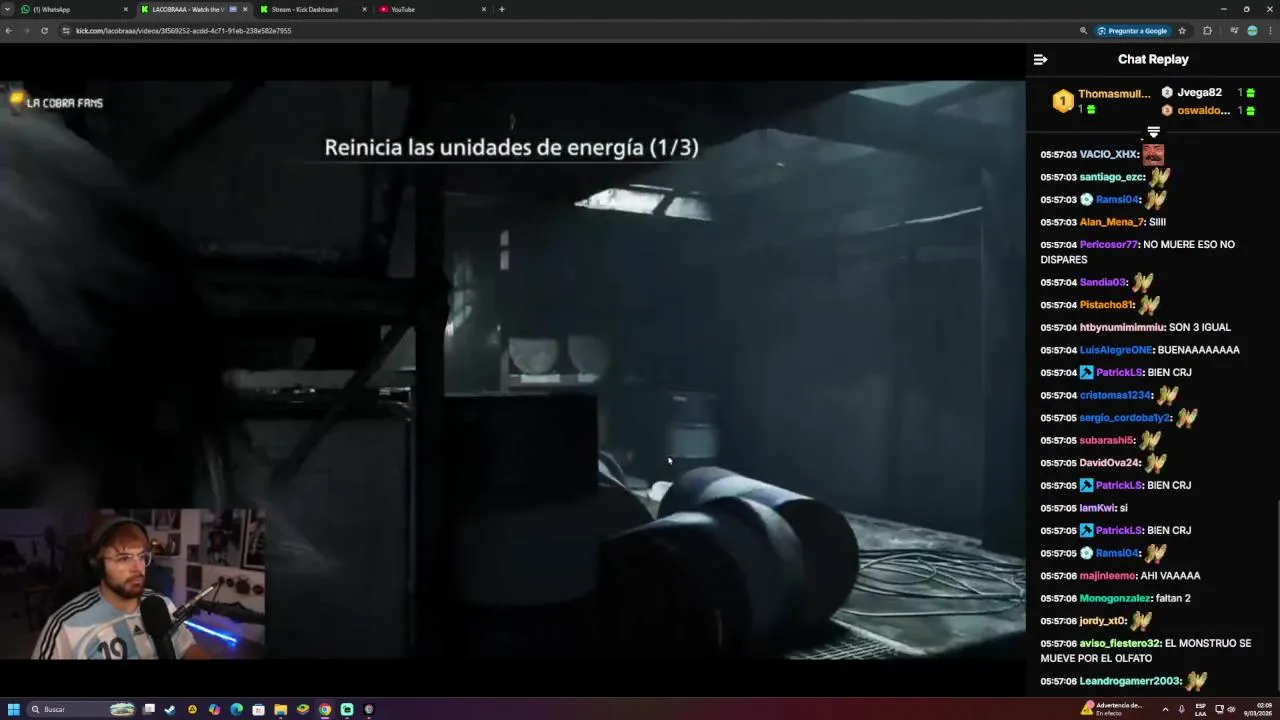Open oswaldo... in the gift leaderboard
Image resolution: width=1280 pixels, height=720 pixels.
(1203, 110)
